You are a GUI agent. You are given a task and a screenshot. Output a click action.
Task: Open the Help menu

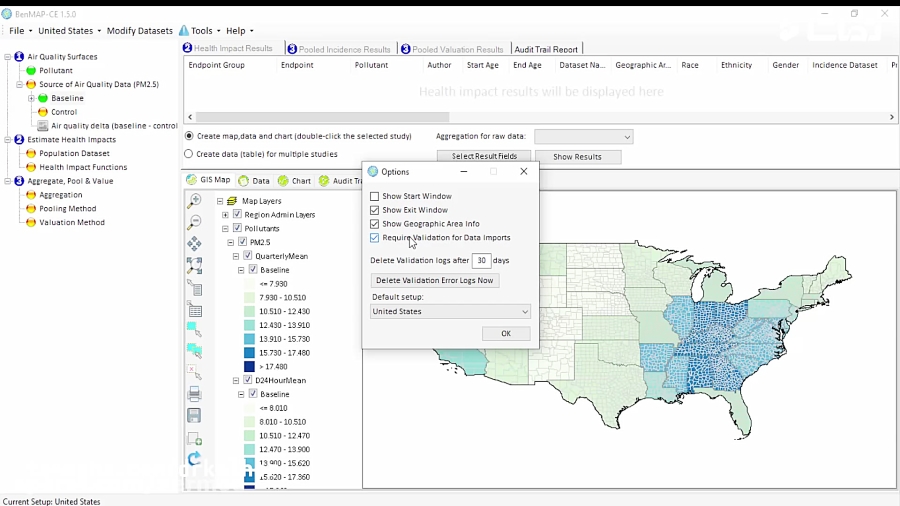[x=239, y=30]
